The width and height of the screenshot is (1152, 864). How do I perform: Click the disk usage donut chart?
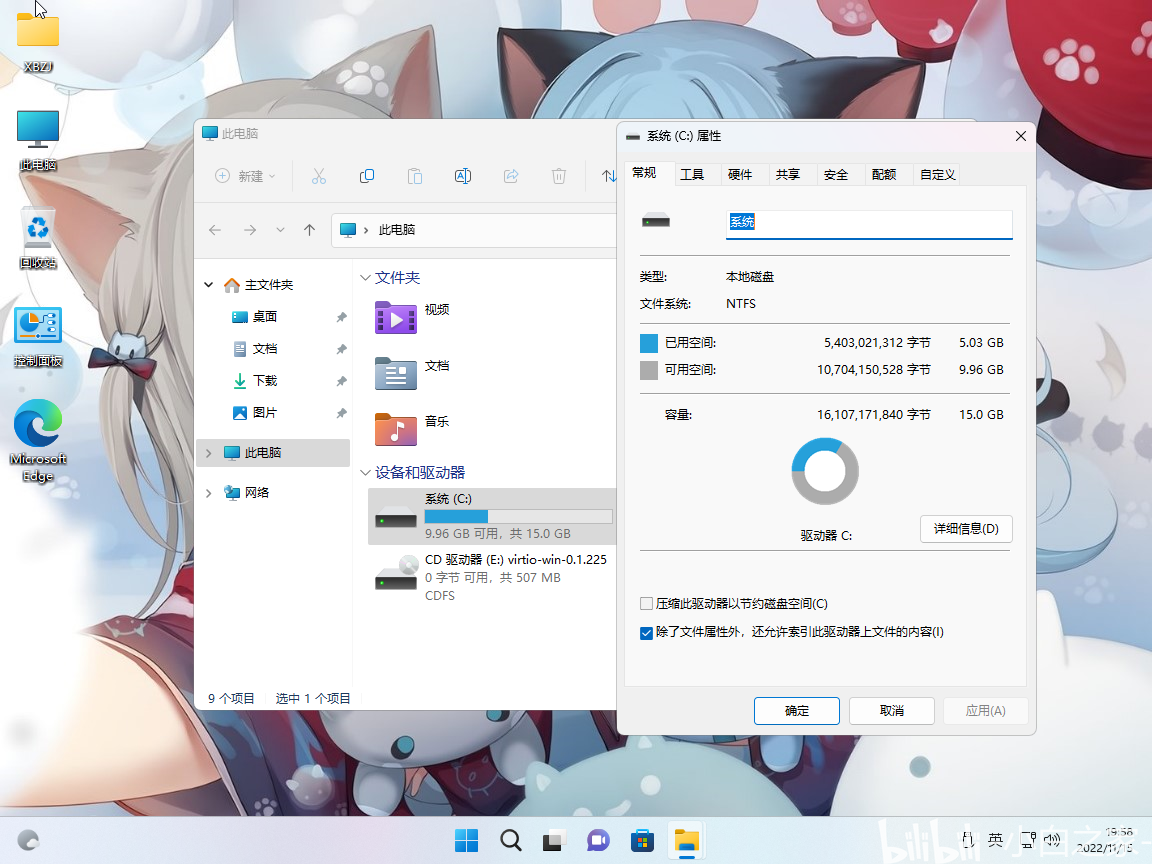tap(825, 471)
